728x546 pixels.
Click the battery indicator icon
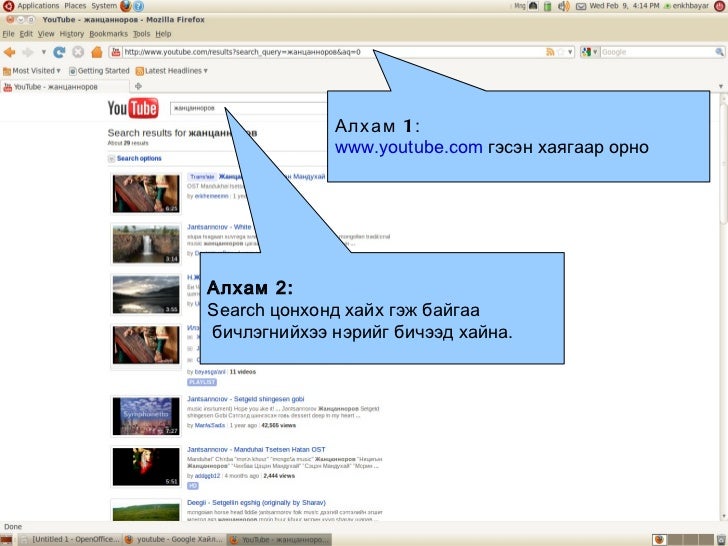click(x=547, y=6)
